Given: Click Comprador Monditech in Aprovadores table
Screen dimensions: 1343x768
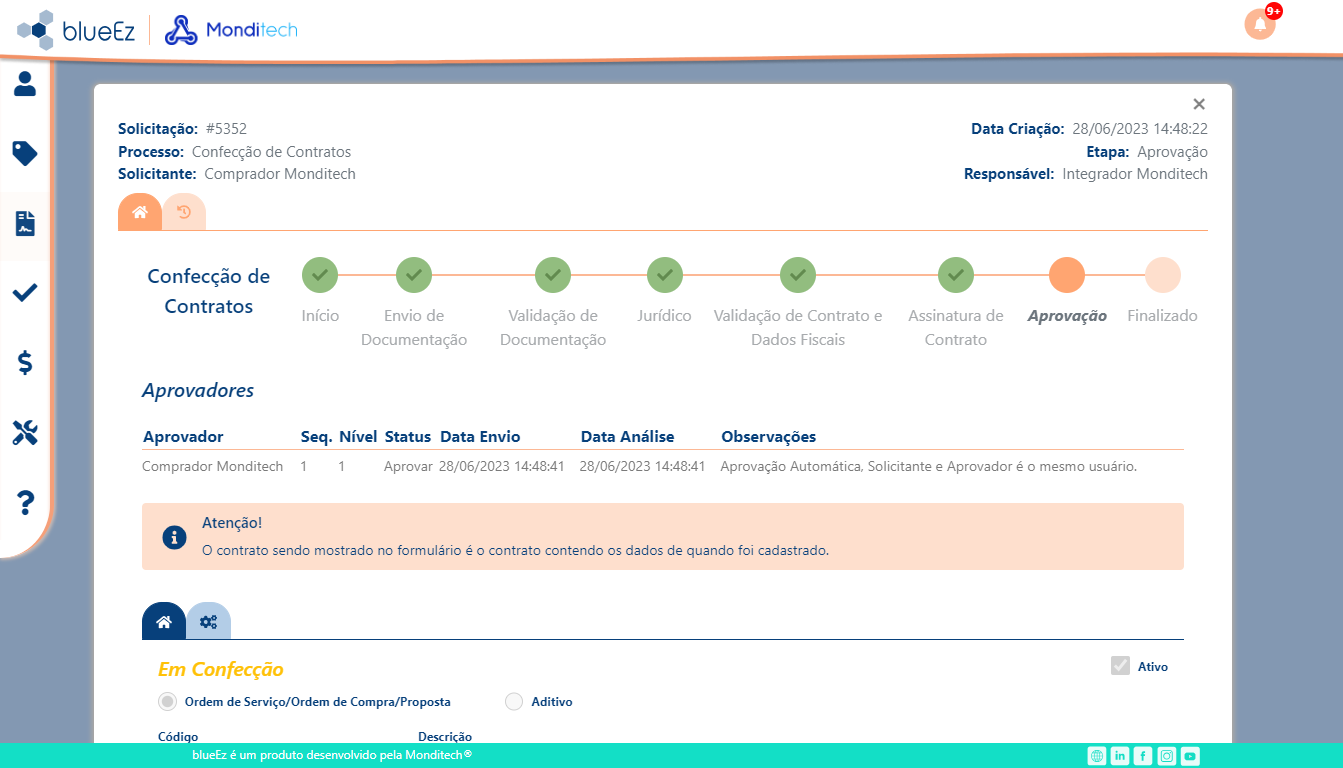Looking at the screenshot, I should click(x=212, y=467).
